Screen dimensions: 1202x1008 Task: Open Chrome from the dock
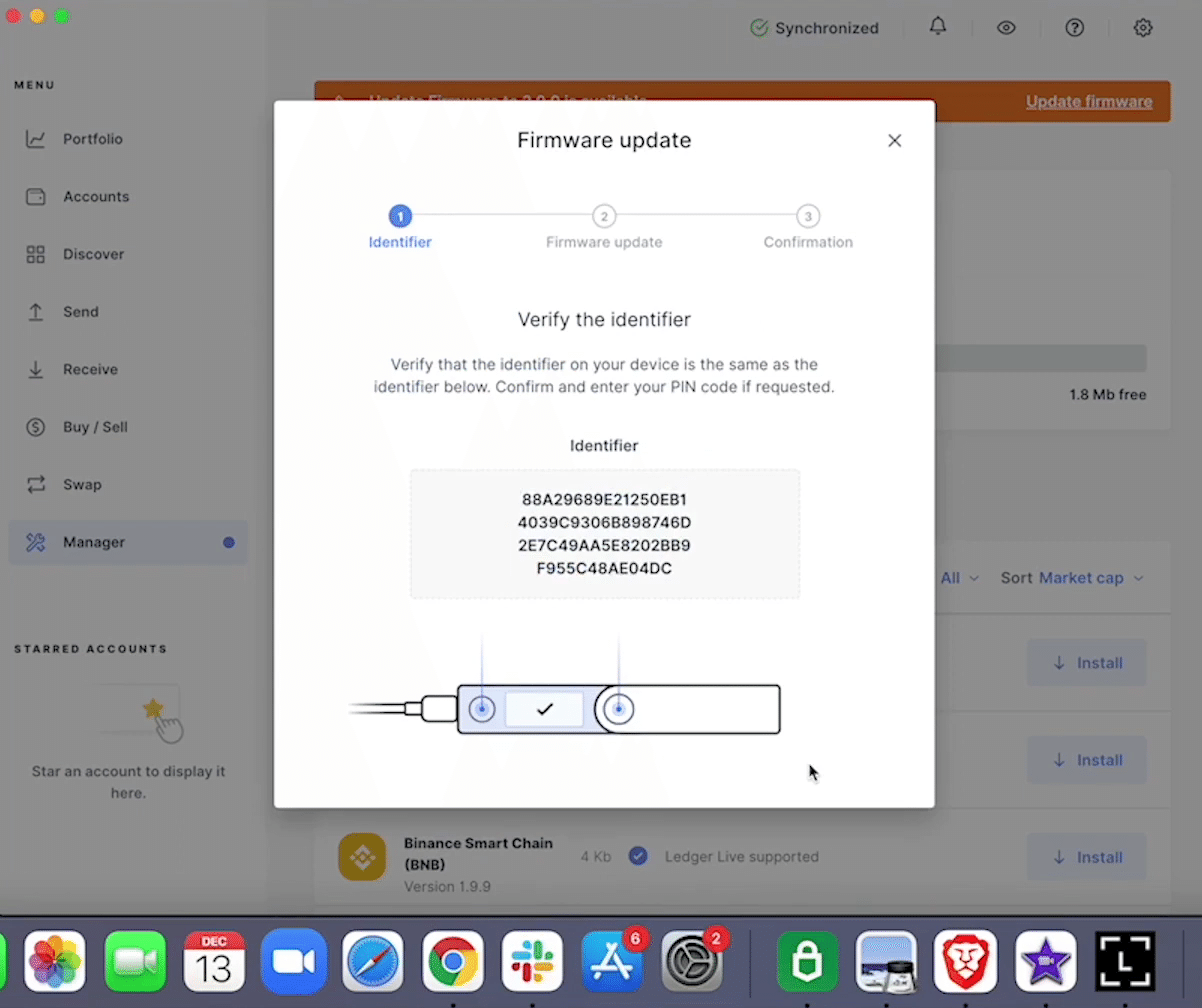click(453, 962)
